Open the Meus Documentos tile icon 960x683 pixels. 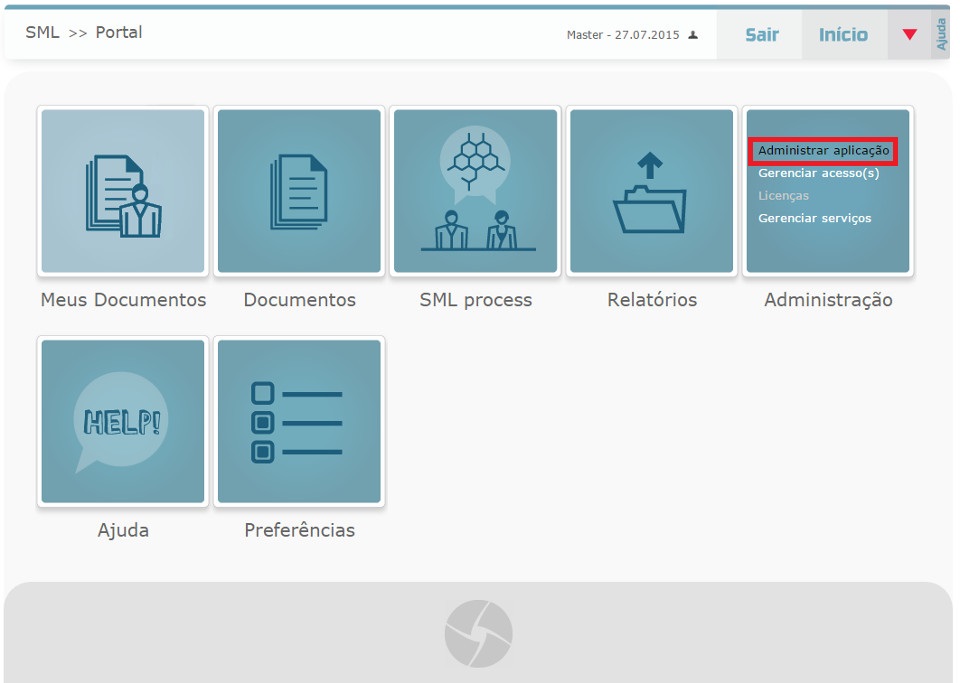pyautogui.click(x=123, y=191)
